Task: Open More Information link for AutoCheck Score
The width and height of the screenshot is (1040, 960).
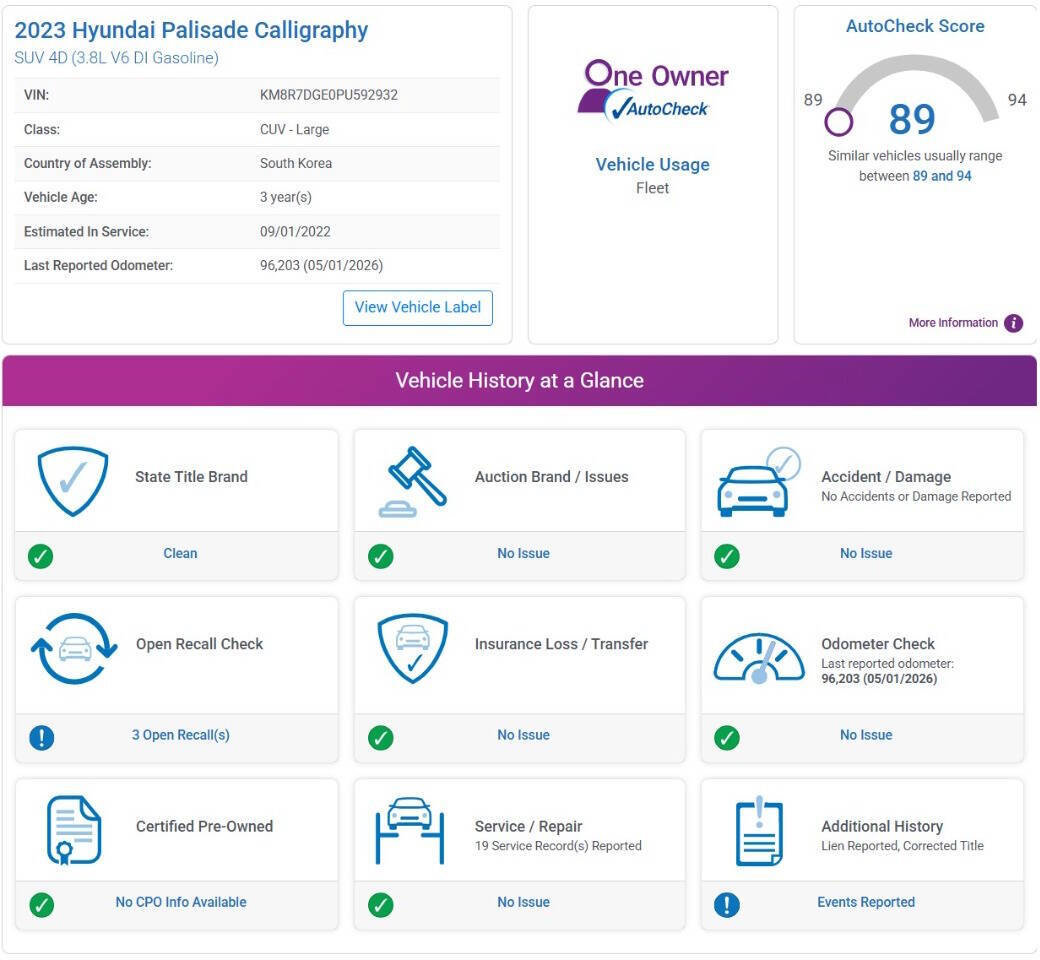Action: (x=952, y=322)
